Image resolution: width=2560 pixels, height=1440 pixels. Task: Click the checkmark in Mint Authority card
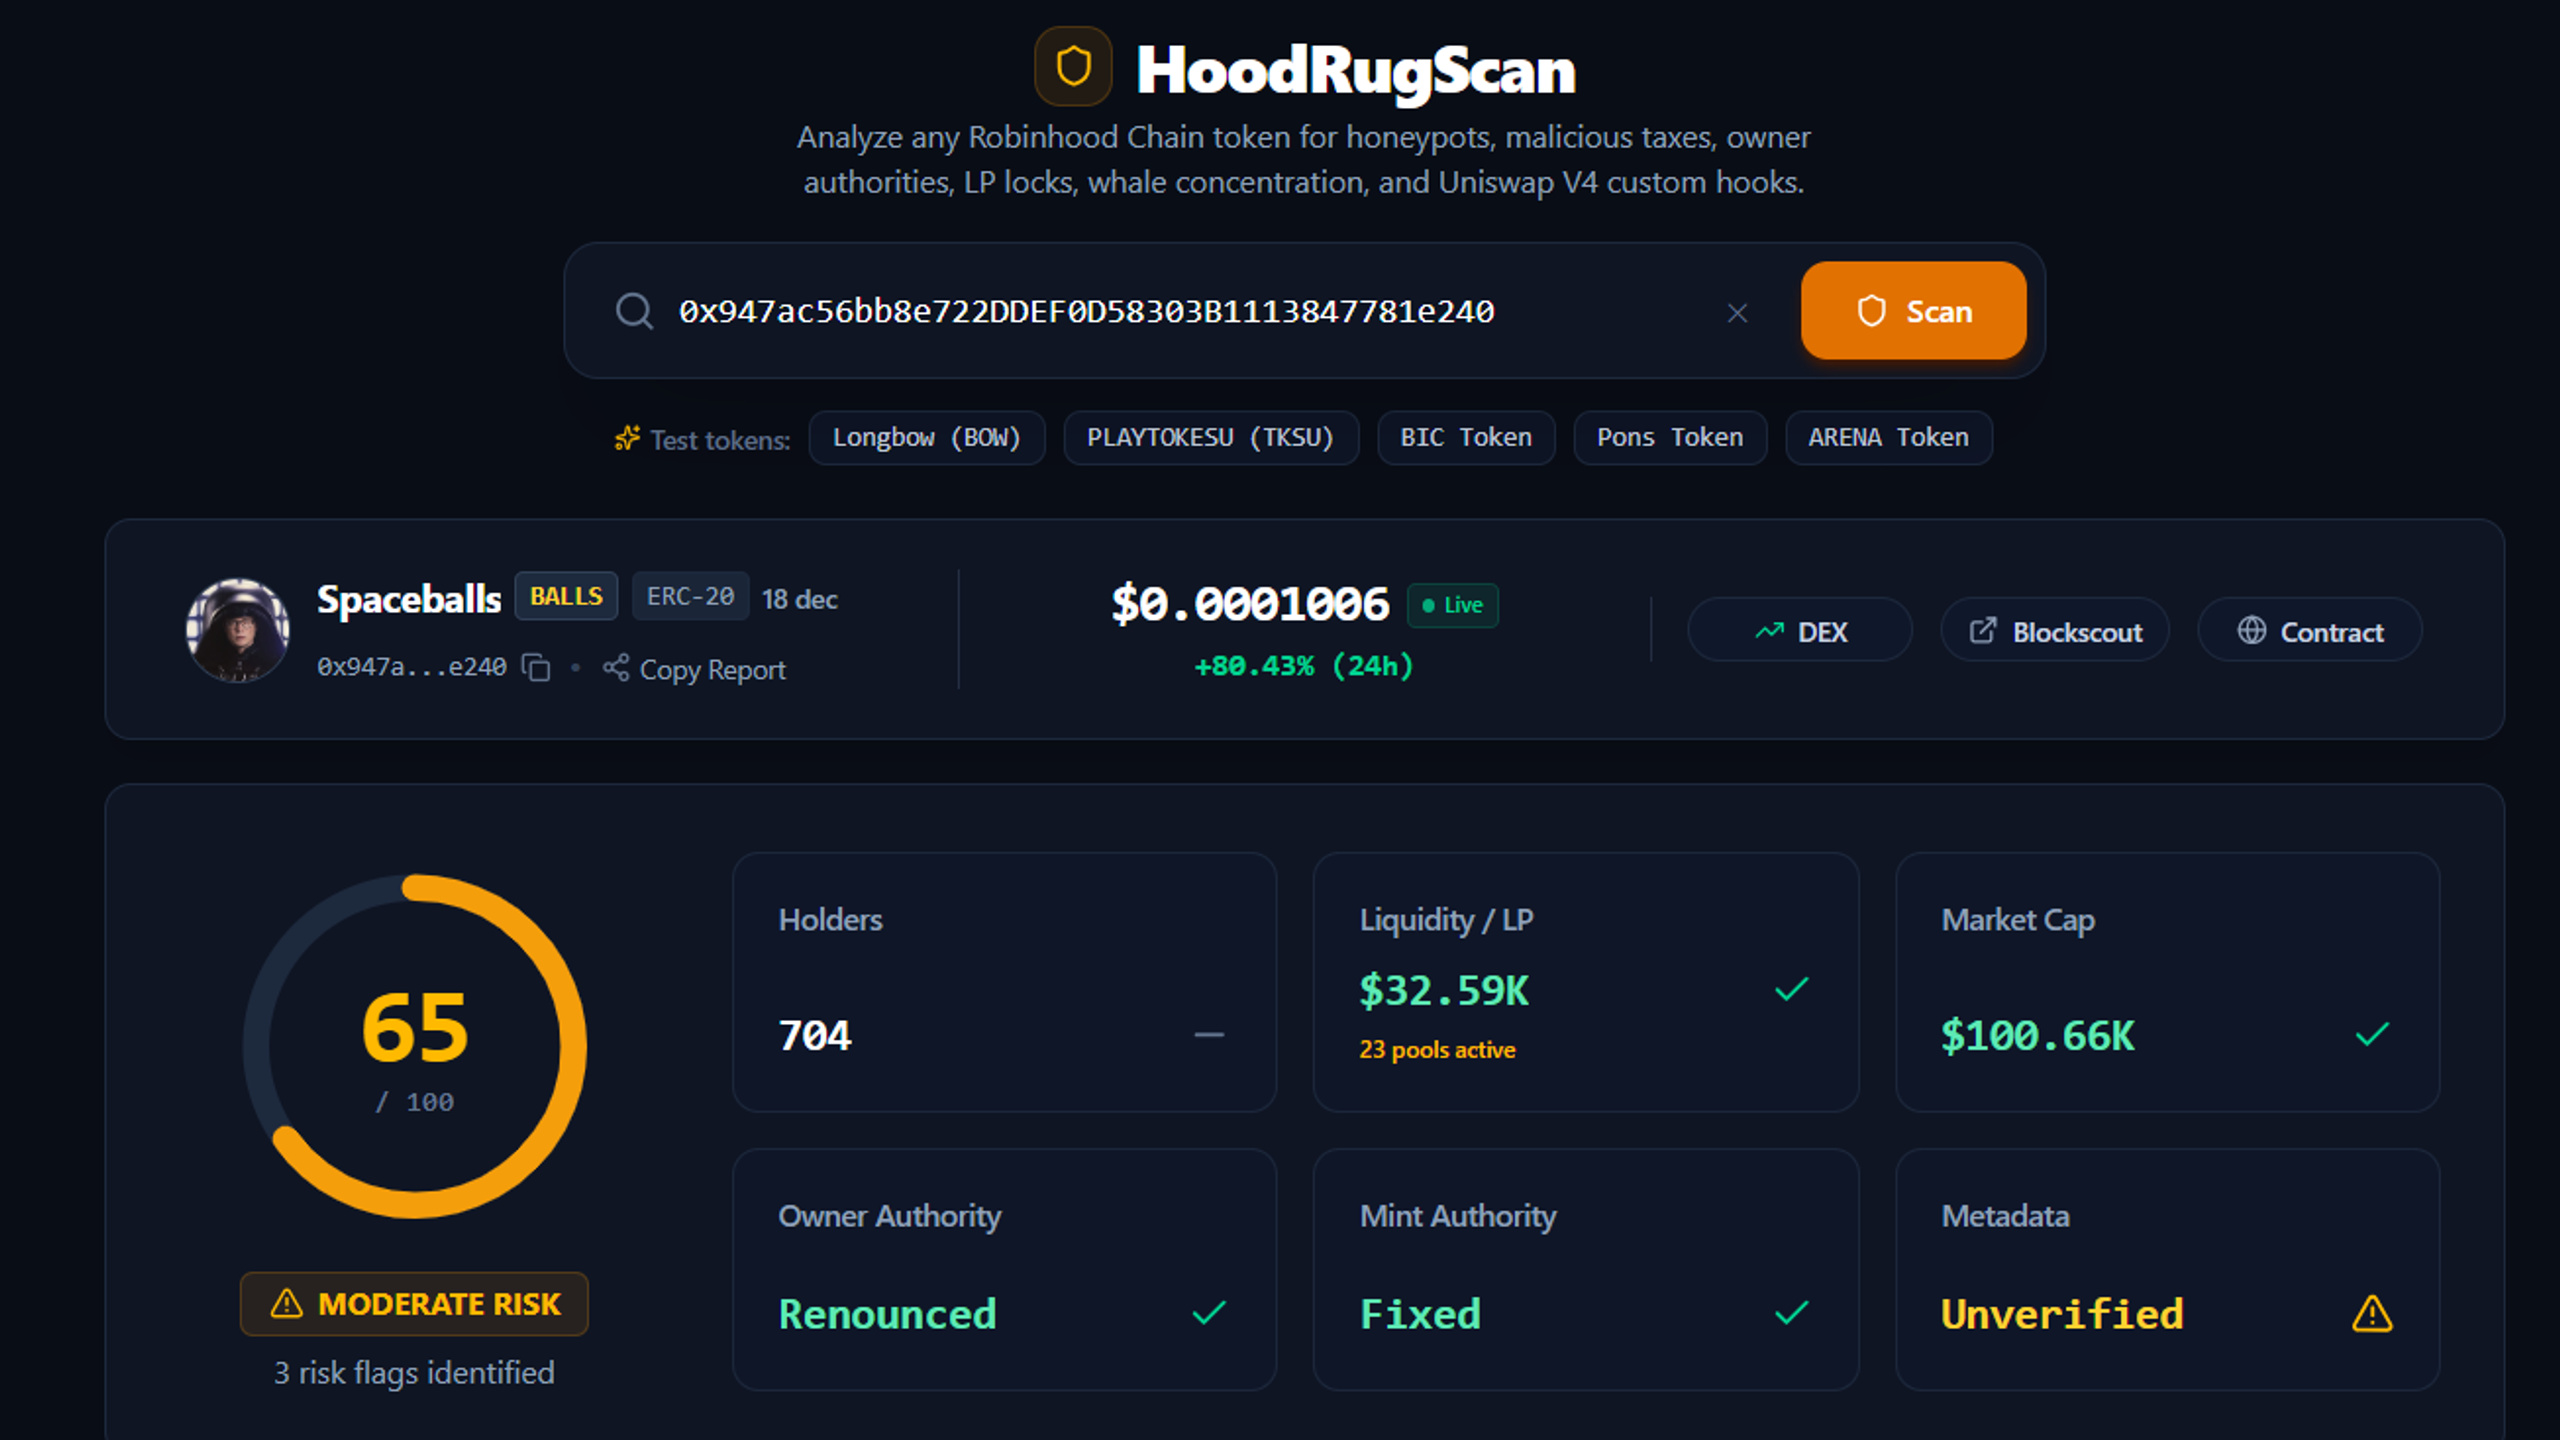point(1791,1313)
